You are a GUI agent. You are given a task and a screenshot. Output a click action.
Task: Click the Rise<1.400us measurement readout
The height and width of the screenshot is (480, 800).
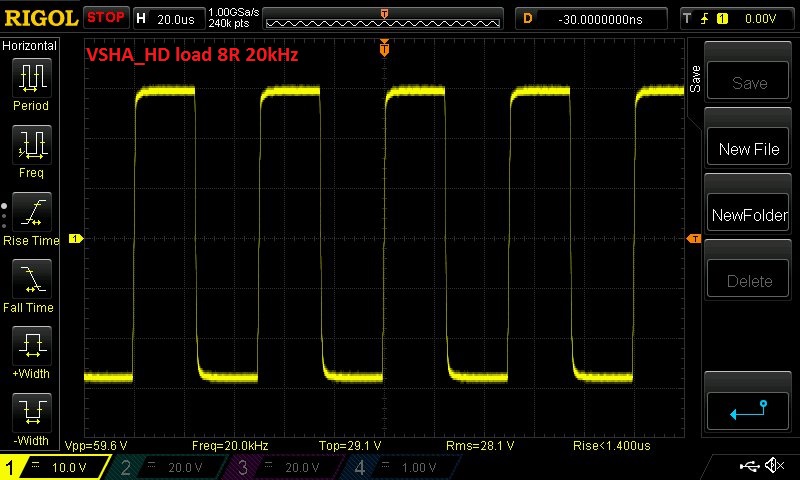pyautogui.click(x=612, y=445)
